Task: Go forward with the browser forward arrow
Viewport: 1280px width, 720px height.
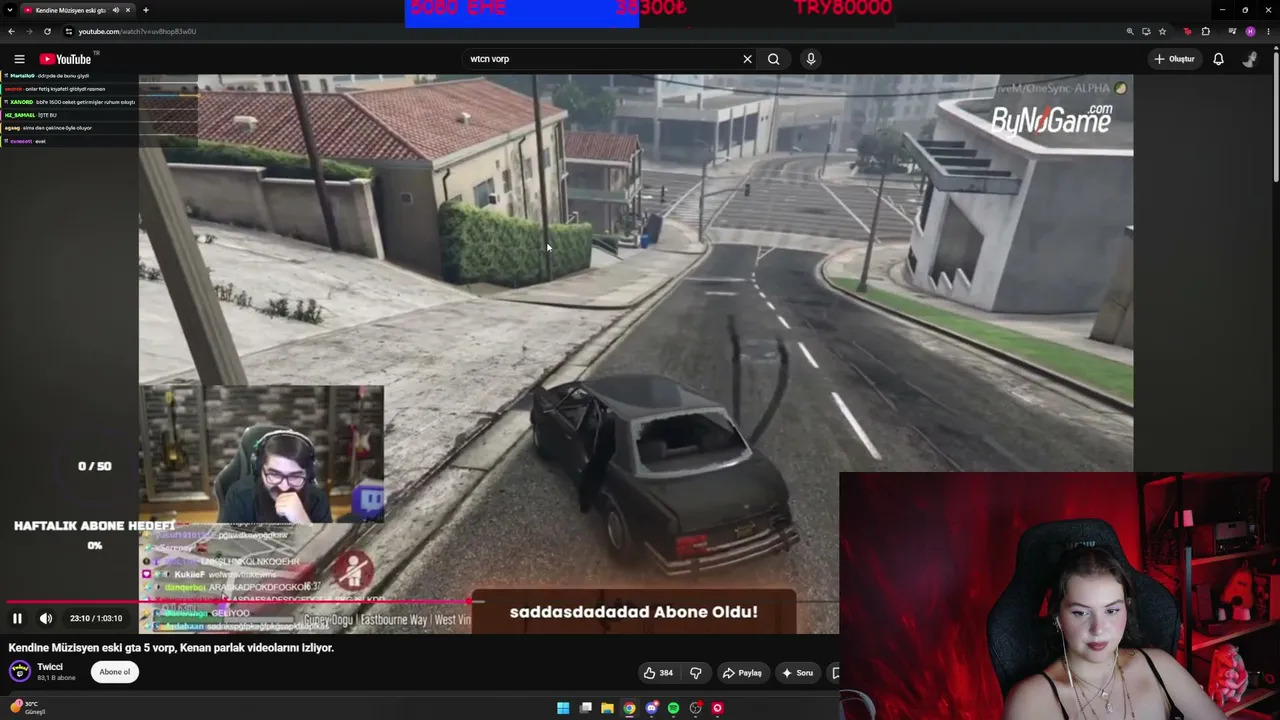Action: [29, 31]
